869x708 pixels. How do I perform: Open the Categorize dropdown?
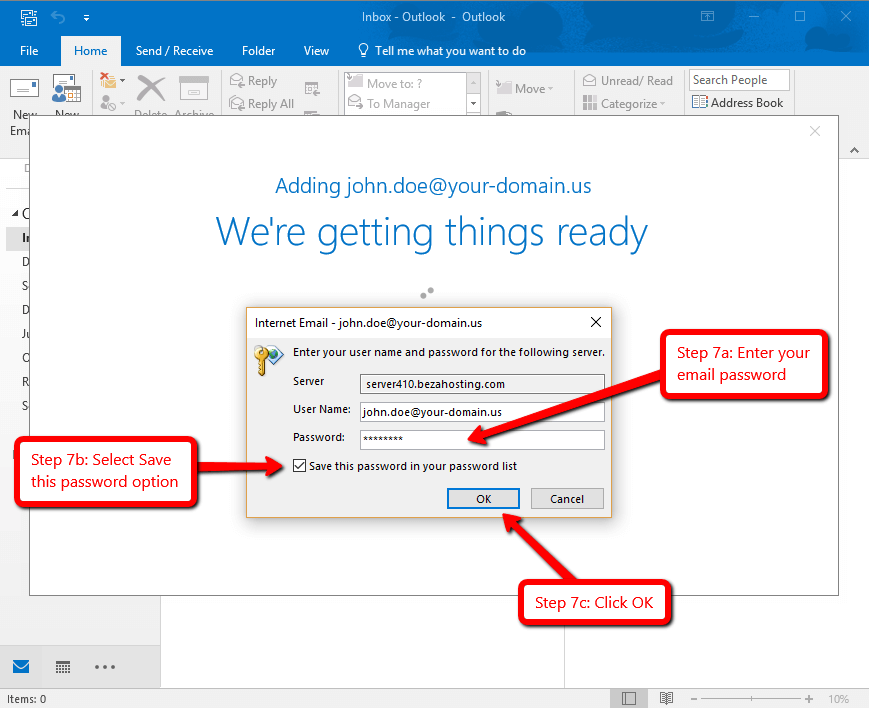click(x=623, y=104)
